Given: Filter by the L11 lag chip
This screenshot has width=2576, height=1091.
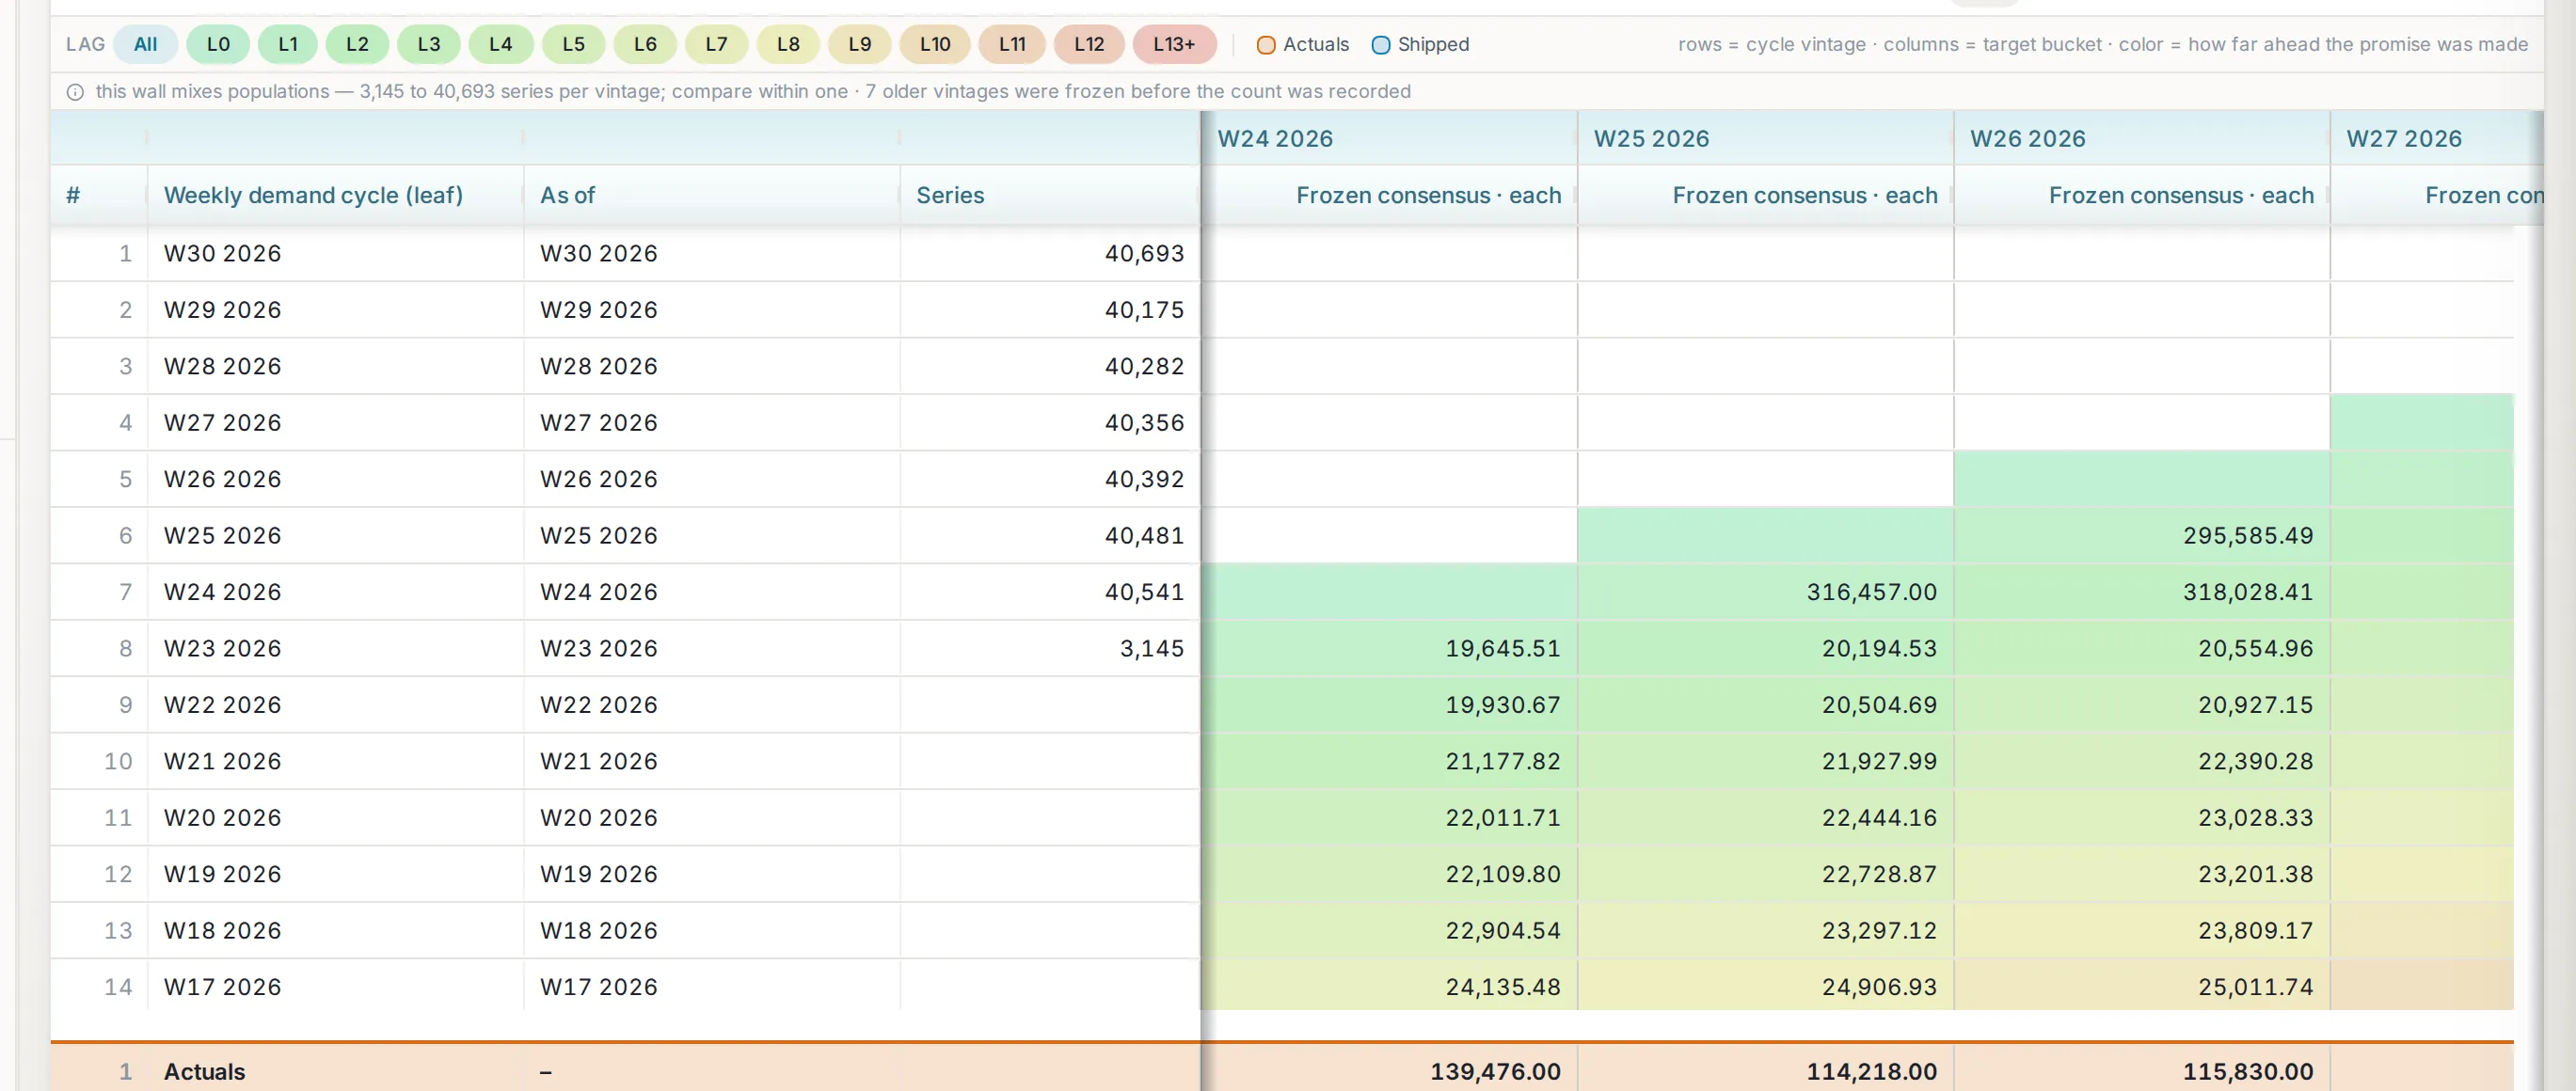Looking at the screenshot, I should (1012, 44).
